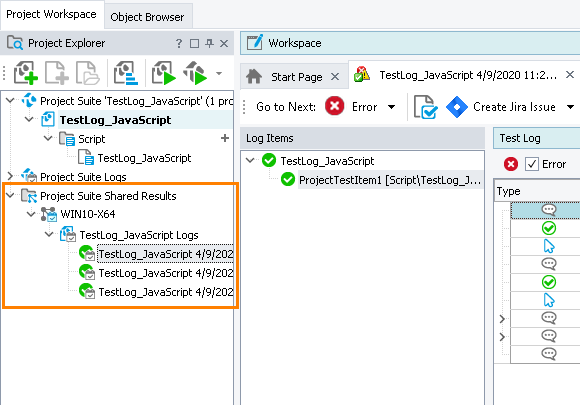Click the Workspace panel header

click(410, 43)
